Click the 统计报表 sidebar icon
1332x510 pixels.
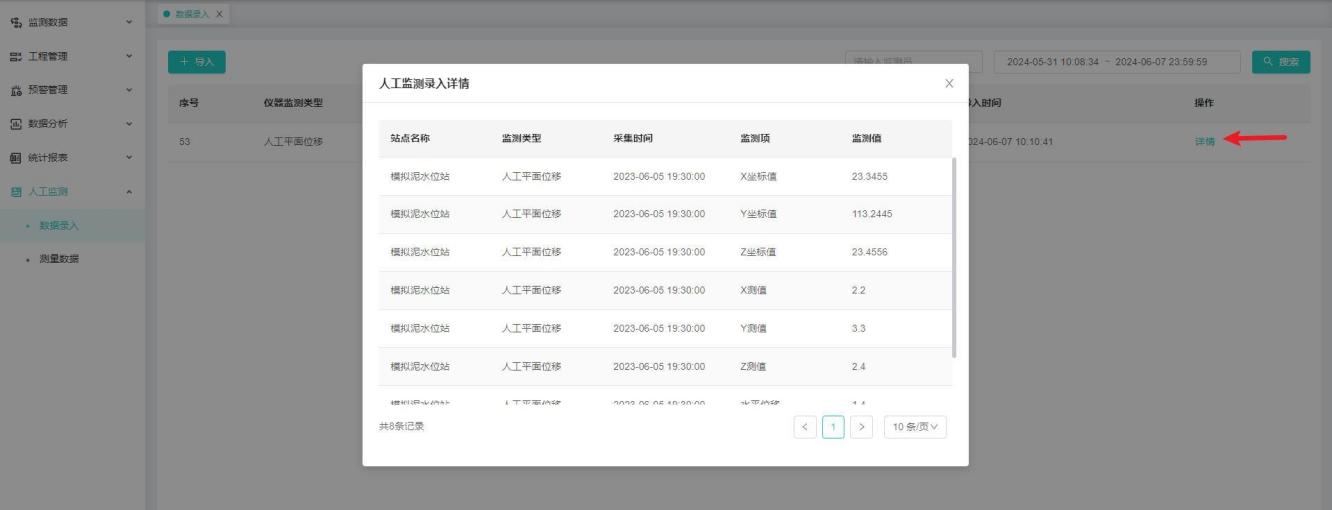click(x=15, y=158)
